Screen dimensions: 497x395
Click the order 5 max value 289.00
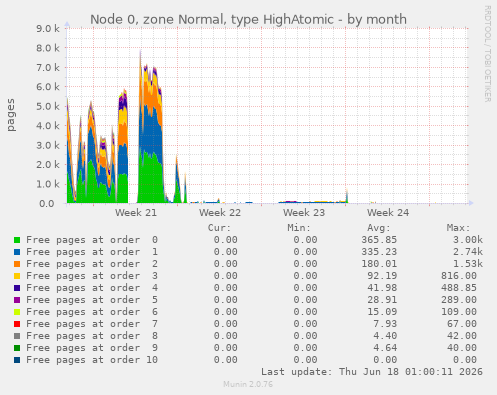[x=459, y=300]
